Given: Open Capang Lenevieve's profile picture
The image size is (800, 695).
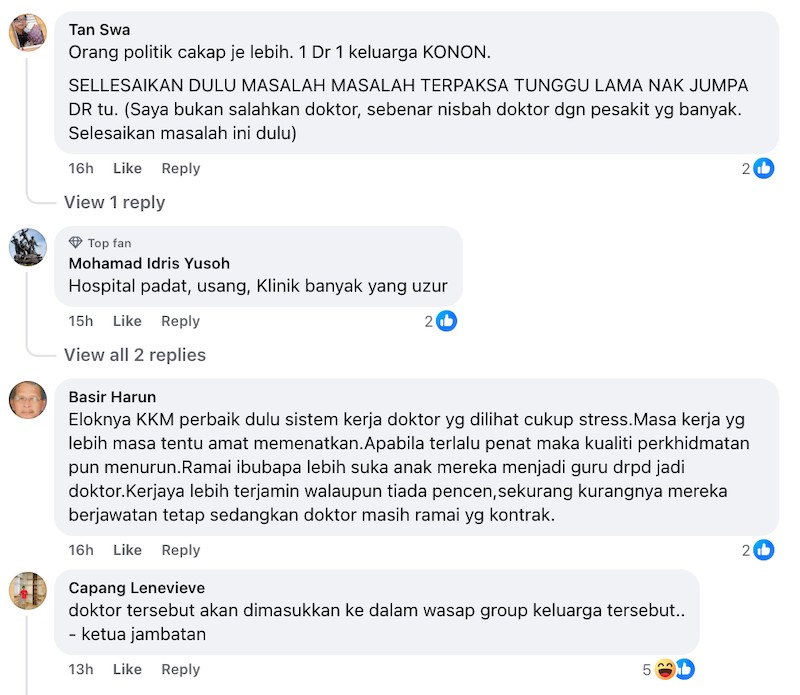Looking at the screenshot, I should coord(28,591).
